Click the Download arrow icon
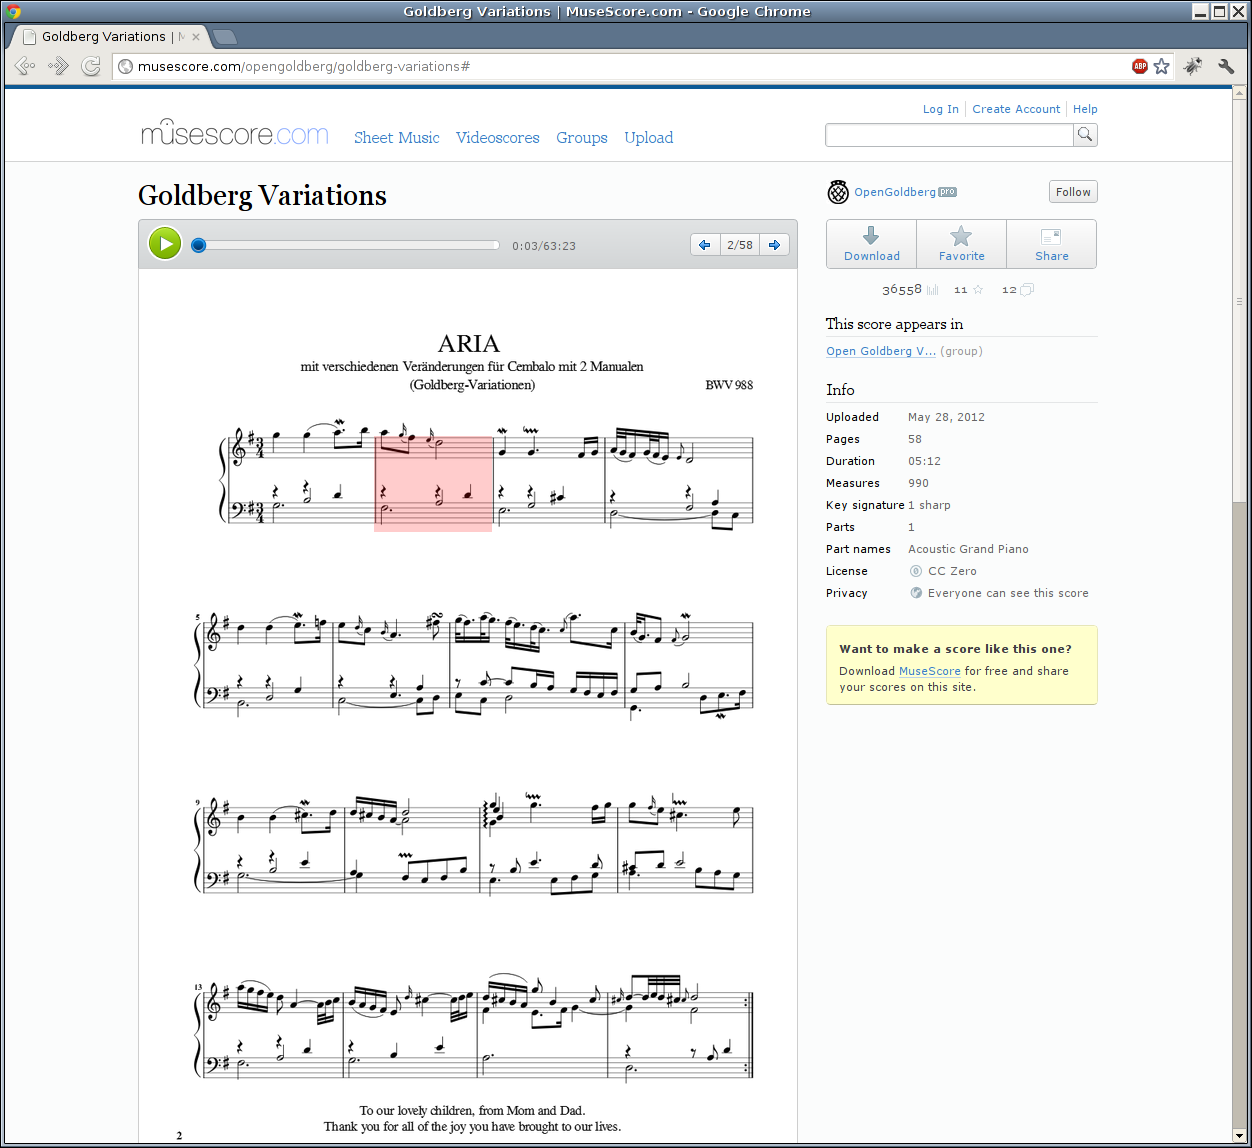 tap(871, 235)
